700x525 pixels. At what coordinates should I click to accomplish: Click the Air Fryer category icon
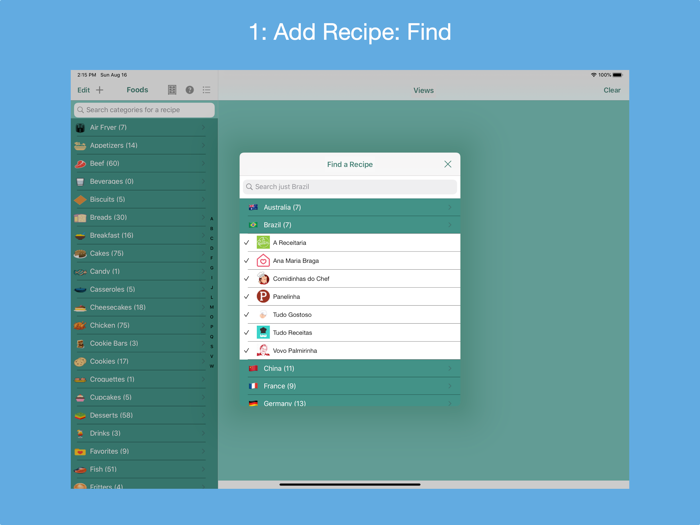[x=80, y=128]
